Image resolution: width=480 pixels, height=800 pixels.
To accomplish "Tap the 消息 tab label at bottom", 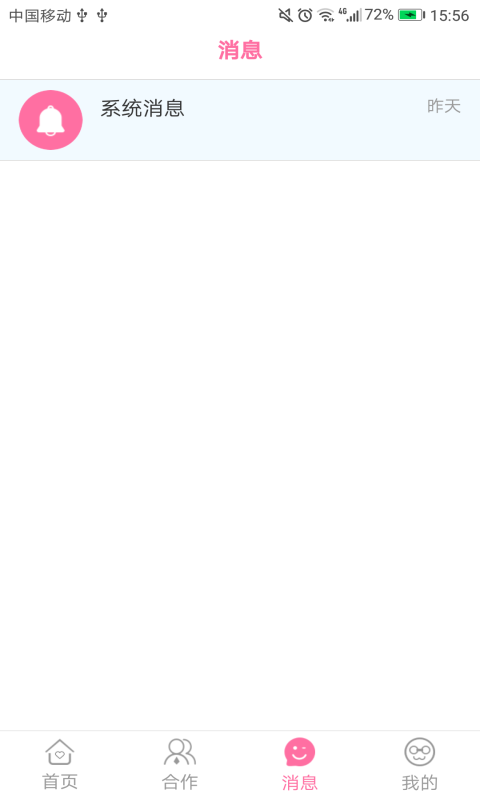I will [x=299, y=782].
